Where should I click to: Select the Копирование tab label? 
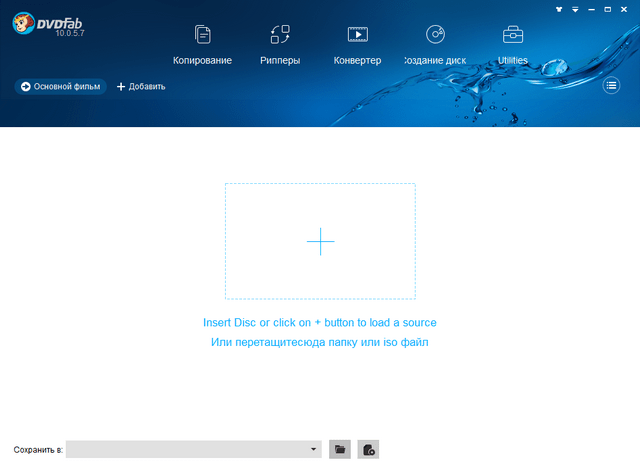202,60
